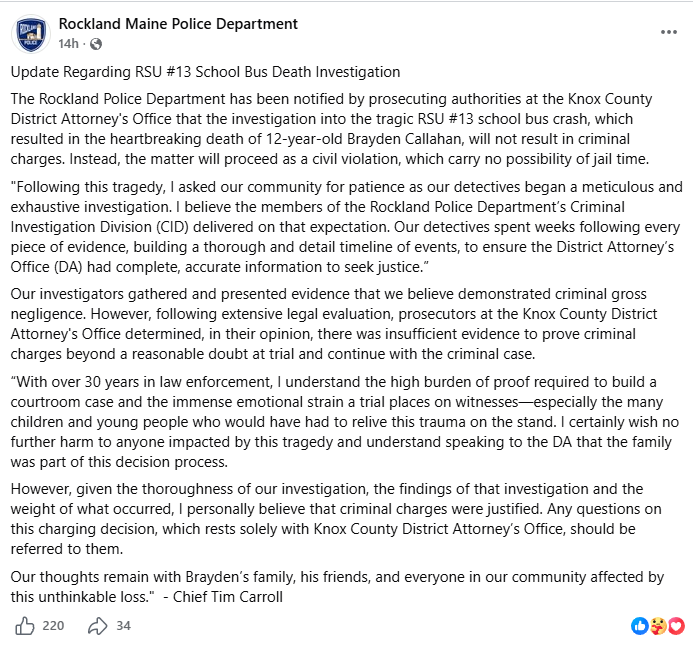This screenshot has width=693, height=645.
Task: Open the Rockland Police profile picture
Action: 31,34
